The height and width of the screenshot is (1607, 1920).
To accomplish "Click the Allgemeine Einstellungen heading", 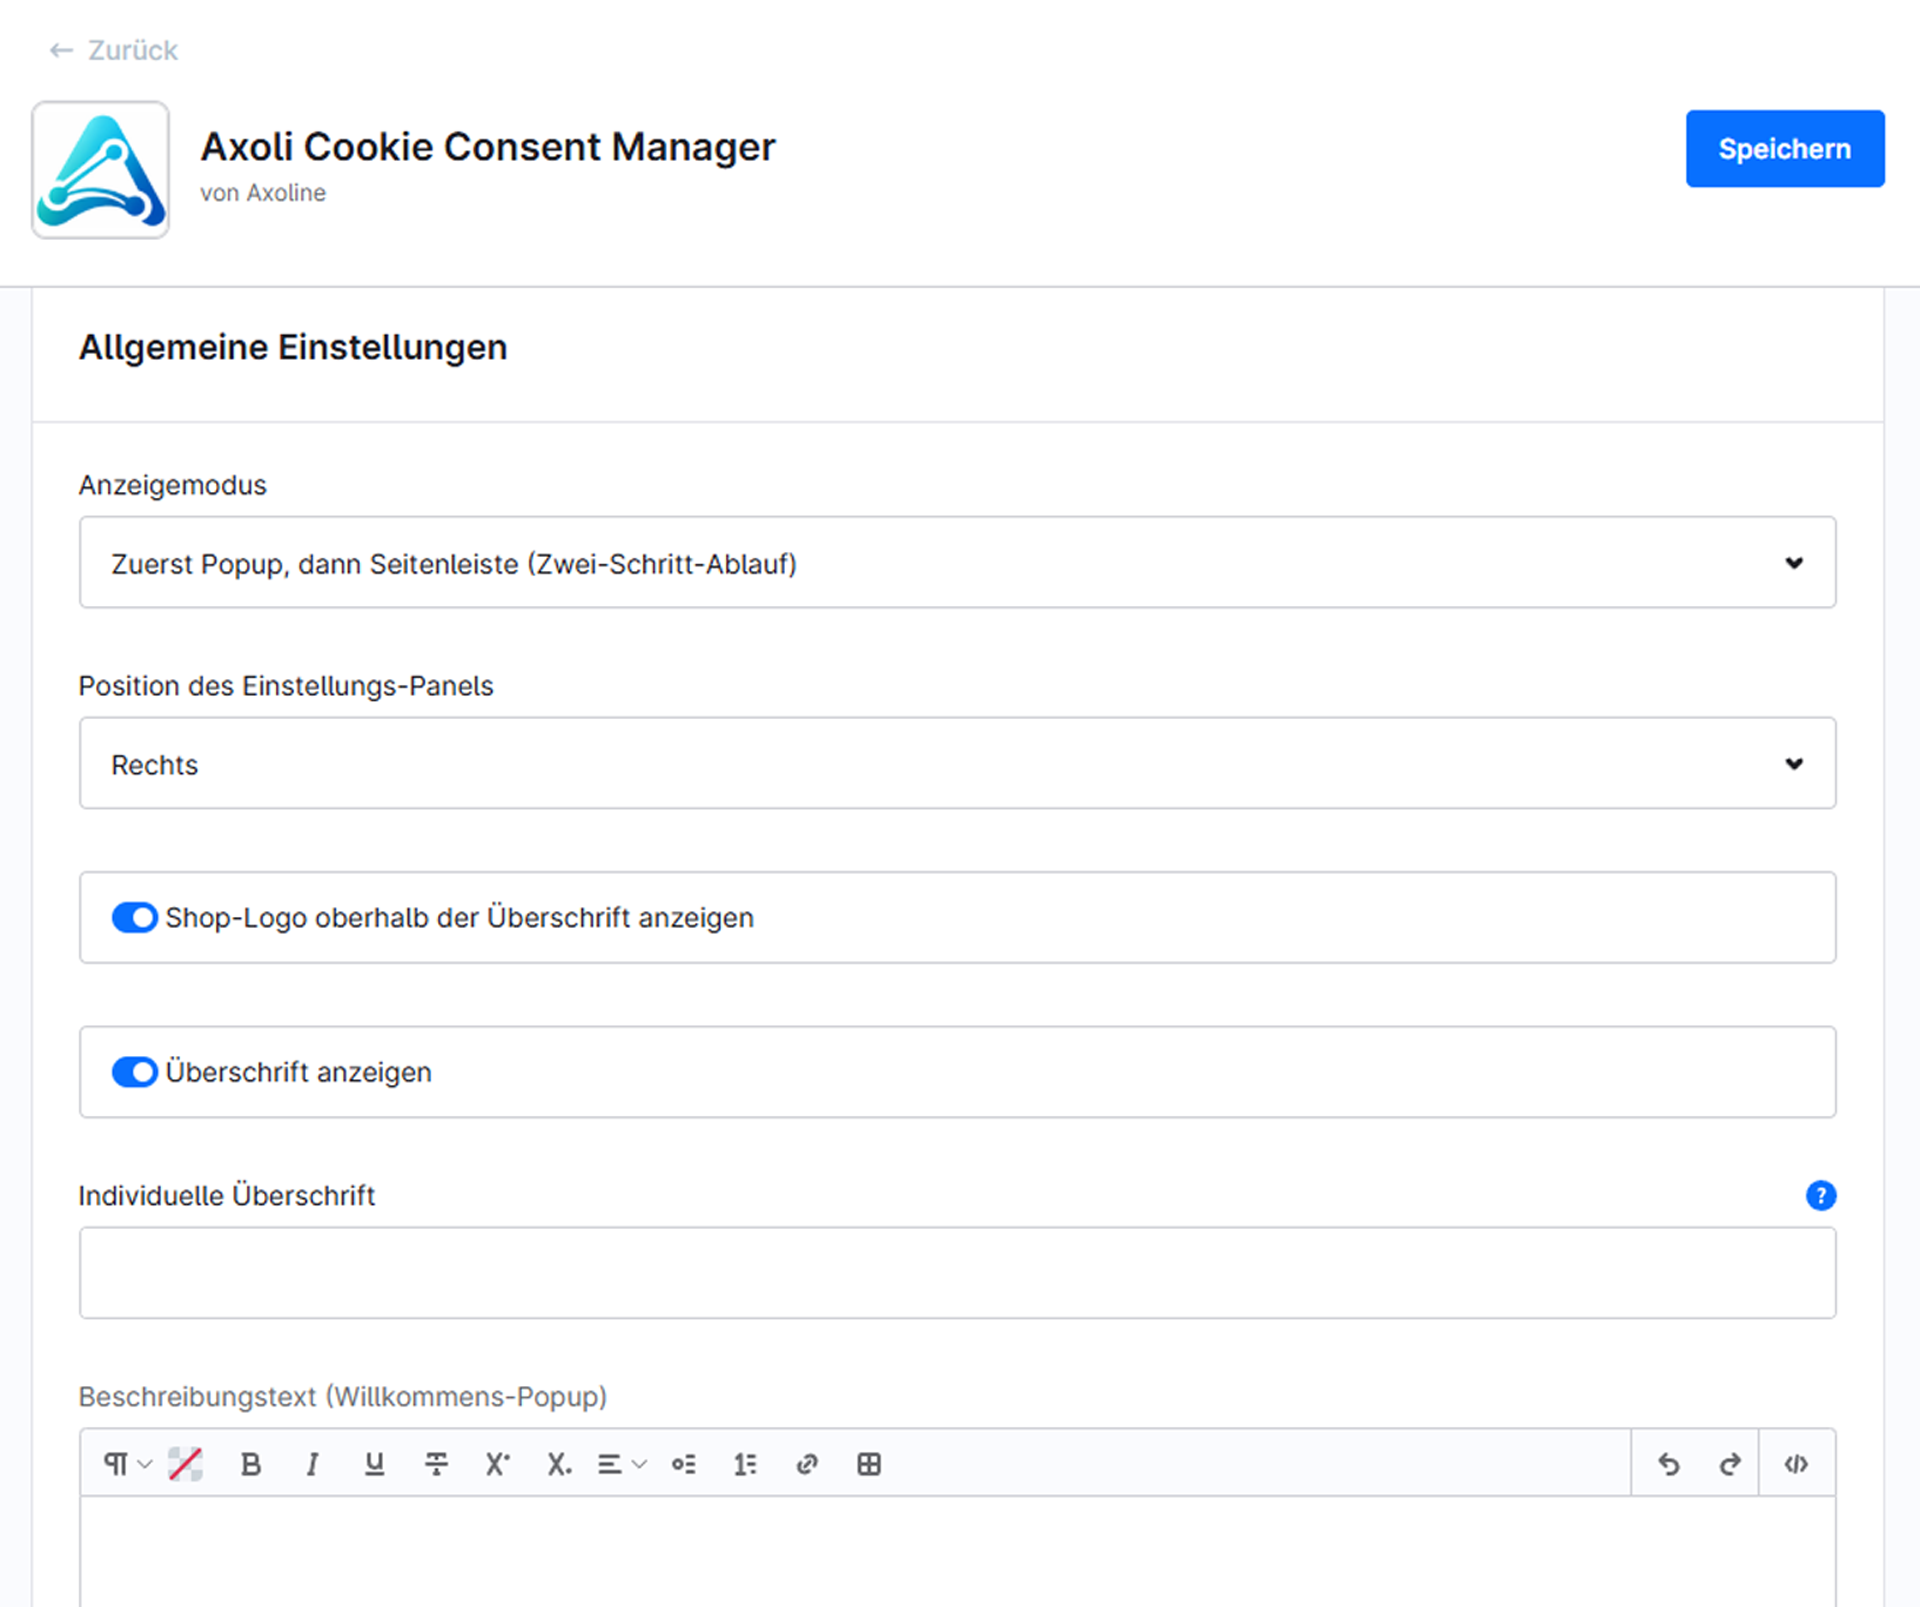I will pyautogui.click(x=293, y=348).
